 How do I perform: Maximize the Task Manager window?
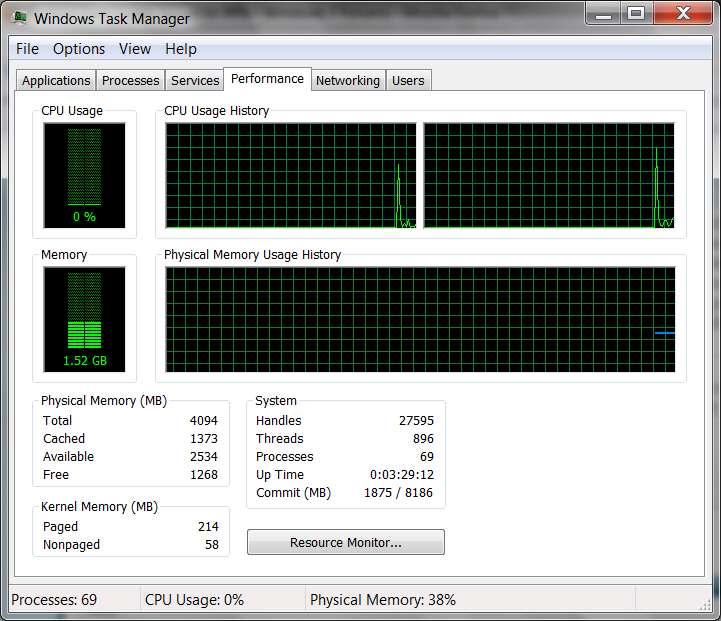pos(636,13)
